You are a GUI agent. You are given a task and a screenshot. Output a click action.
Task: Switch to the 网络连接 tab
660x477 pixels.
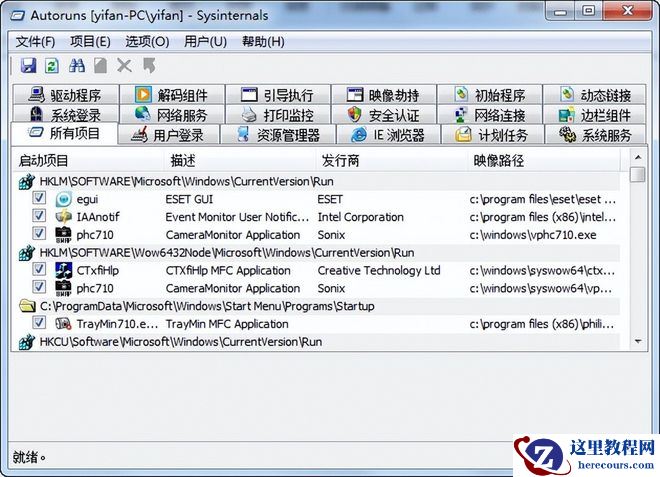click(490, 114)
